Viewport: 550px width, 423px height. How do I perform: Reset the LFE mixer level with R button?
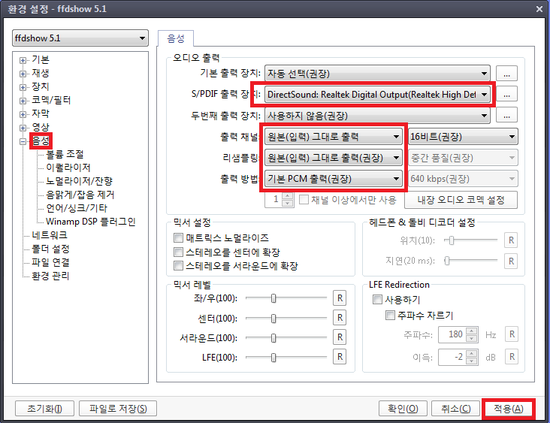coord(340,357)
